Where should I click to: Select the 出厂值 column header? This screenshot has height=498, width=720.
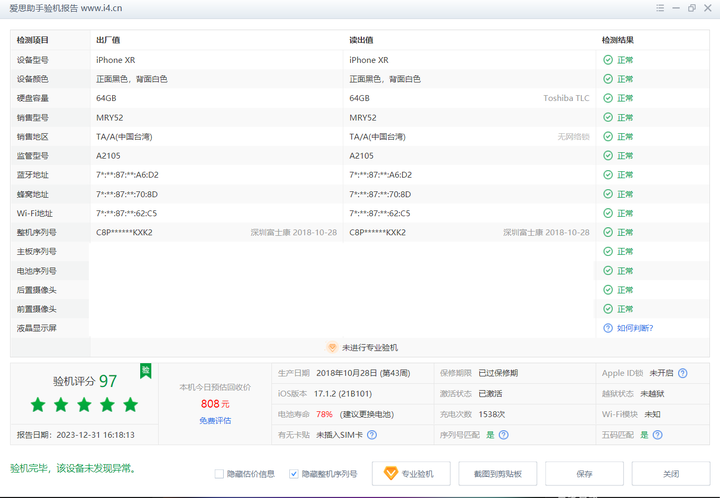click(x=108, y=40)
